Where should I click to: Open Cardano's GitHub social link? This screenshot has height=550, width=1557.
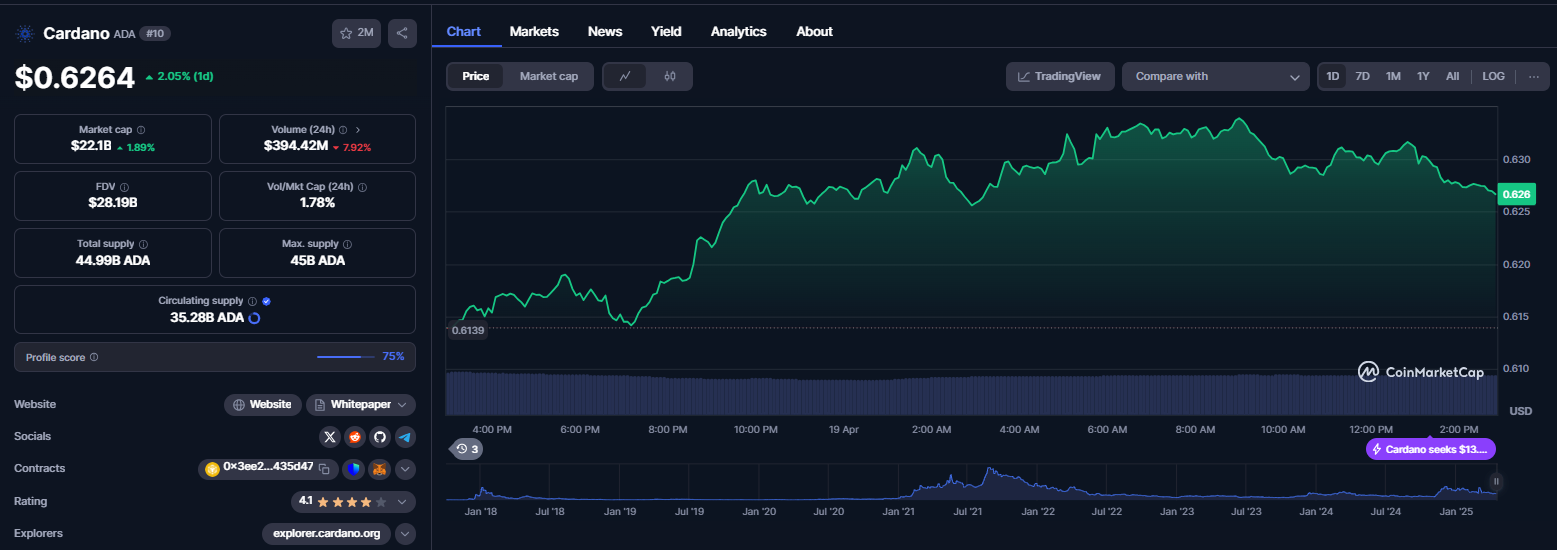point(380,437)
